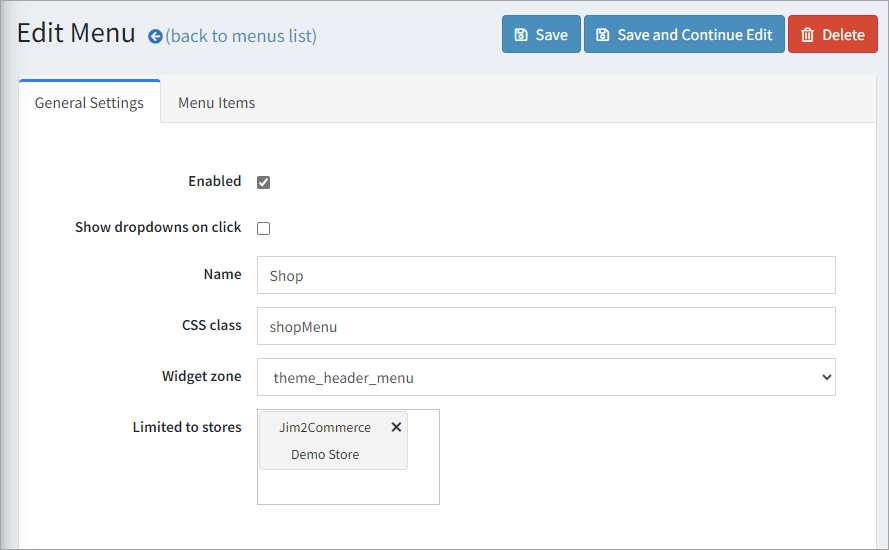The width and height of the screenshot is (889, 550).
Task: Enable Show dropdowns on click
Action: 264,228
